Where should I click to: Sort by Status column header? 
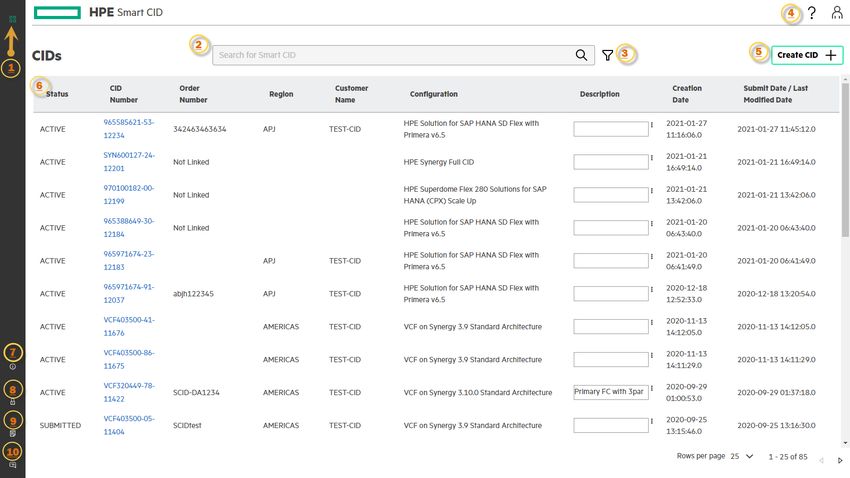(57, 94)
